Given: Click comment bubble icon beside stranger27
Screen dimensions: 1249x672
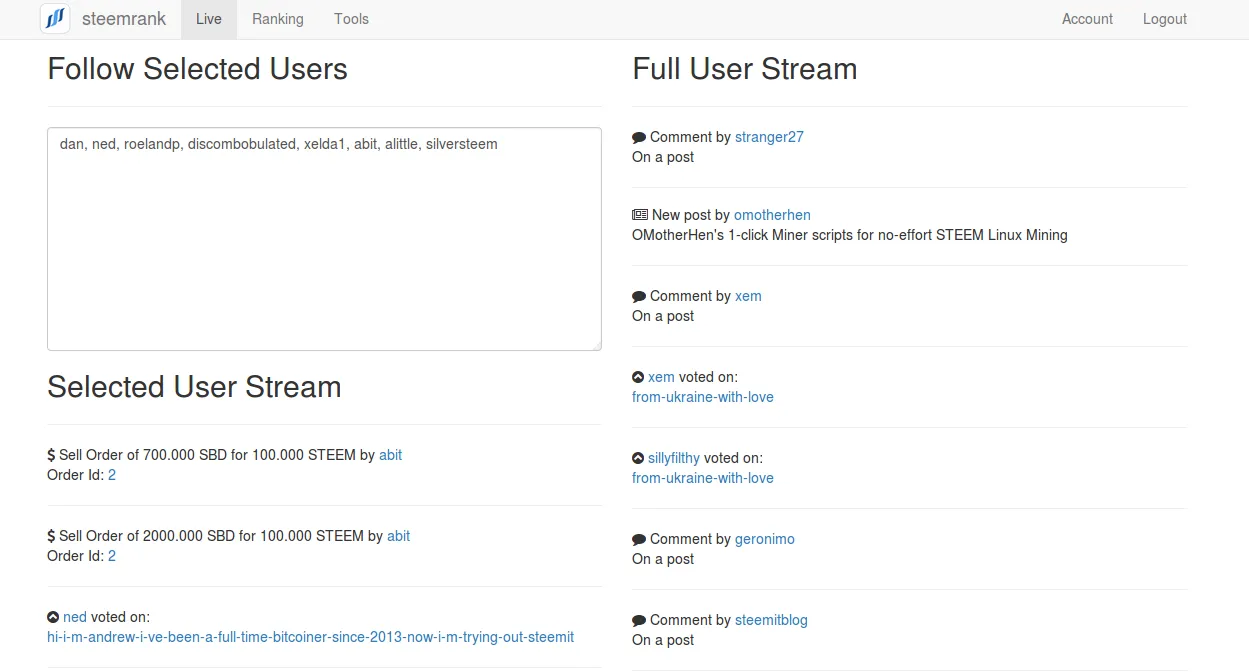Looking at the screenshot, I should [x=639, y=137].
